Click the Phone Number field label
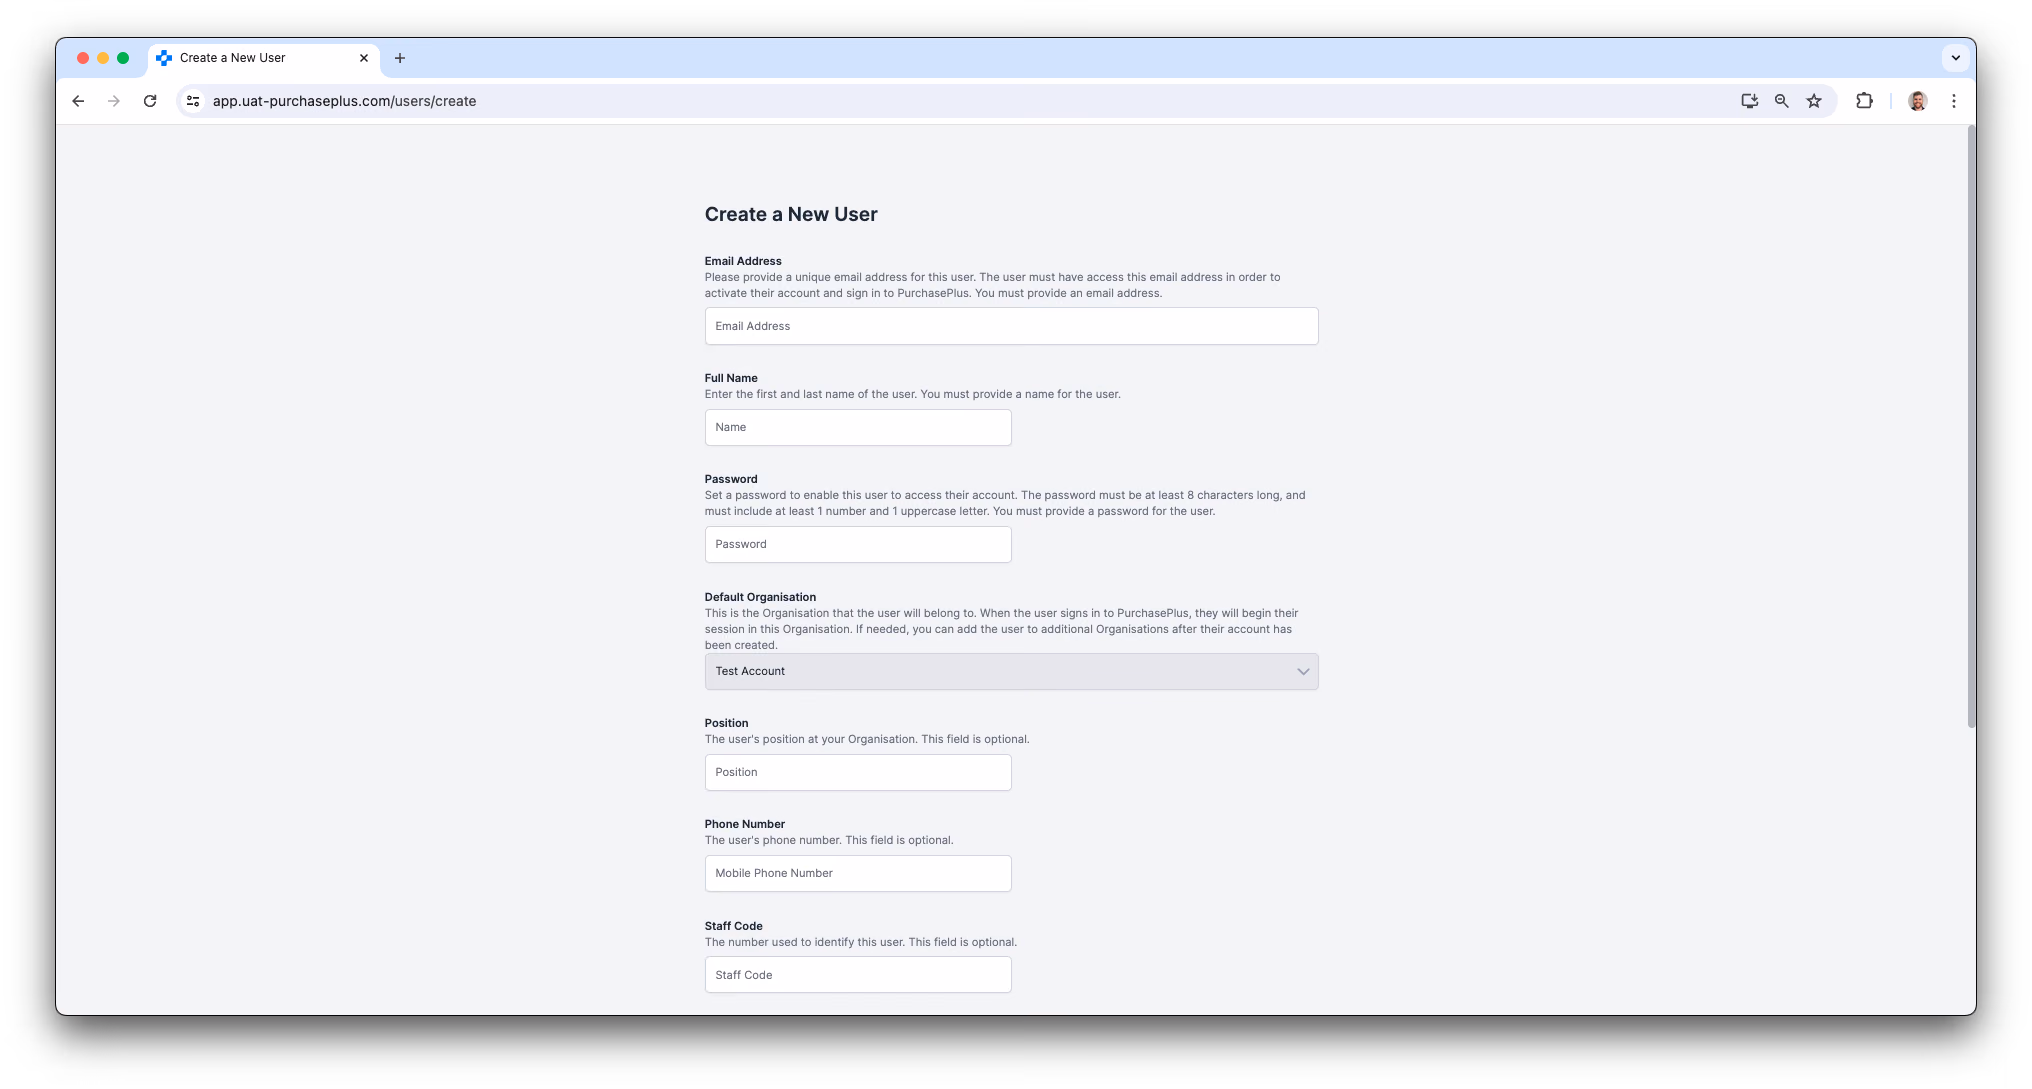 click(x=745, y=824)
